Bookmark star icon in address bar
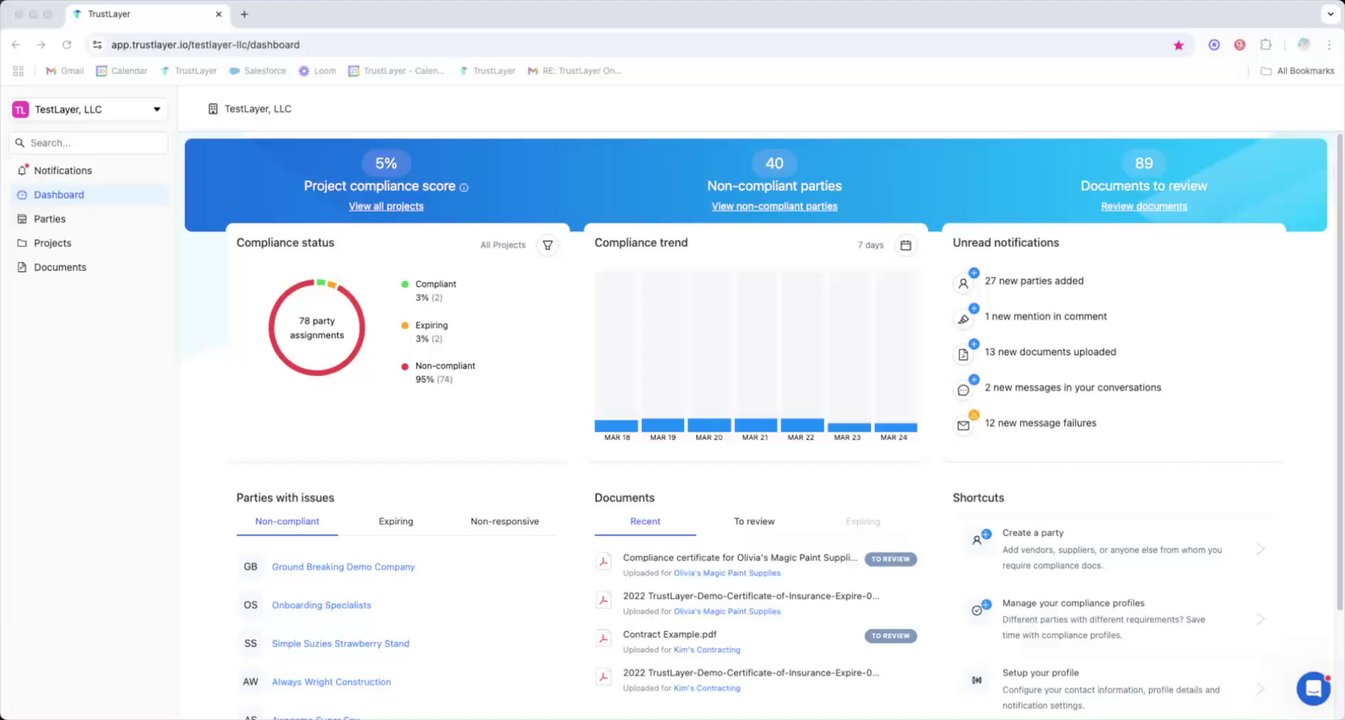1345x720 pixels. [x=1178, y=45]
